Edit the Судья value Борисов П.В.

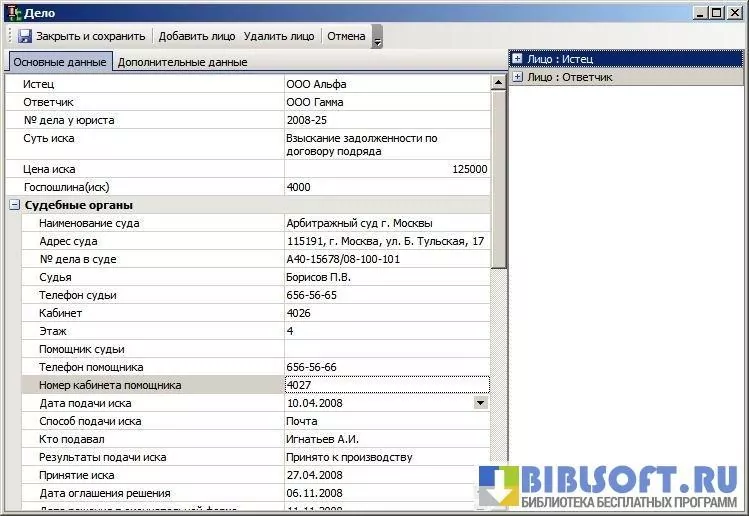pos(386,277)
